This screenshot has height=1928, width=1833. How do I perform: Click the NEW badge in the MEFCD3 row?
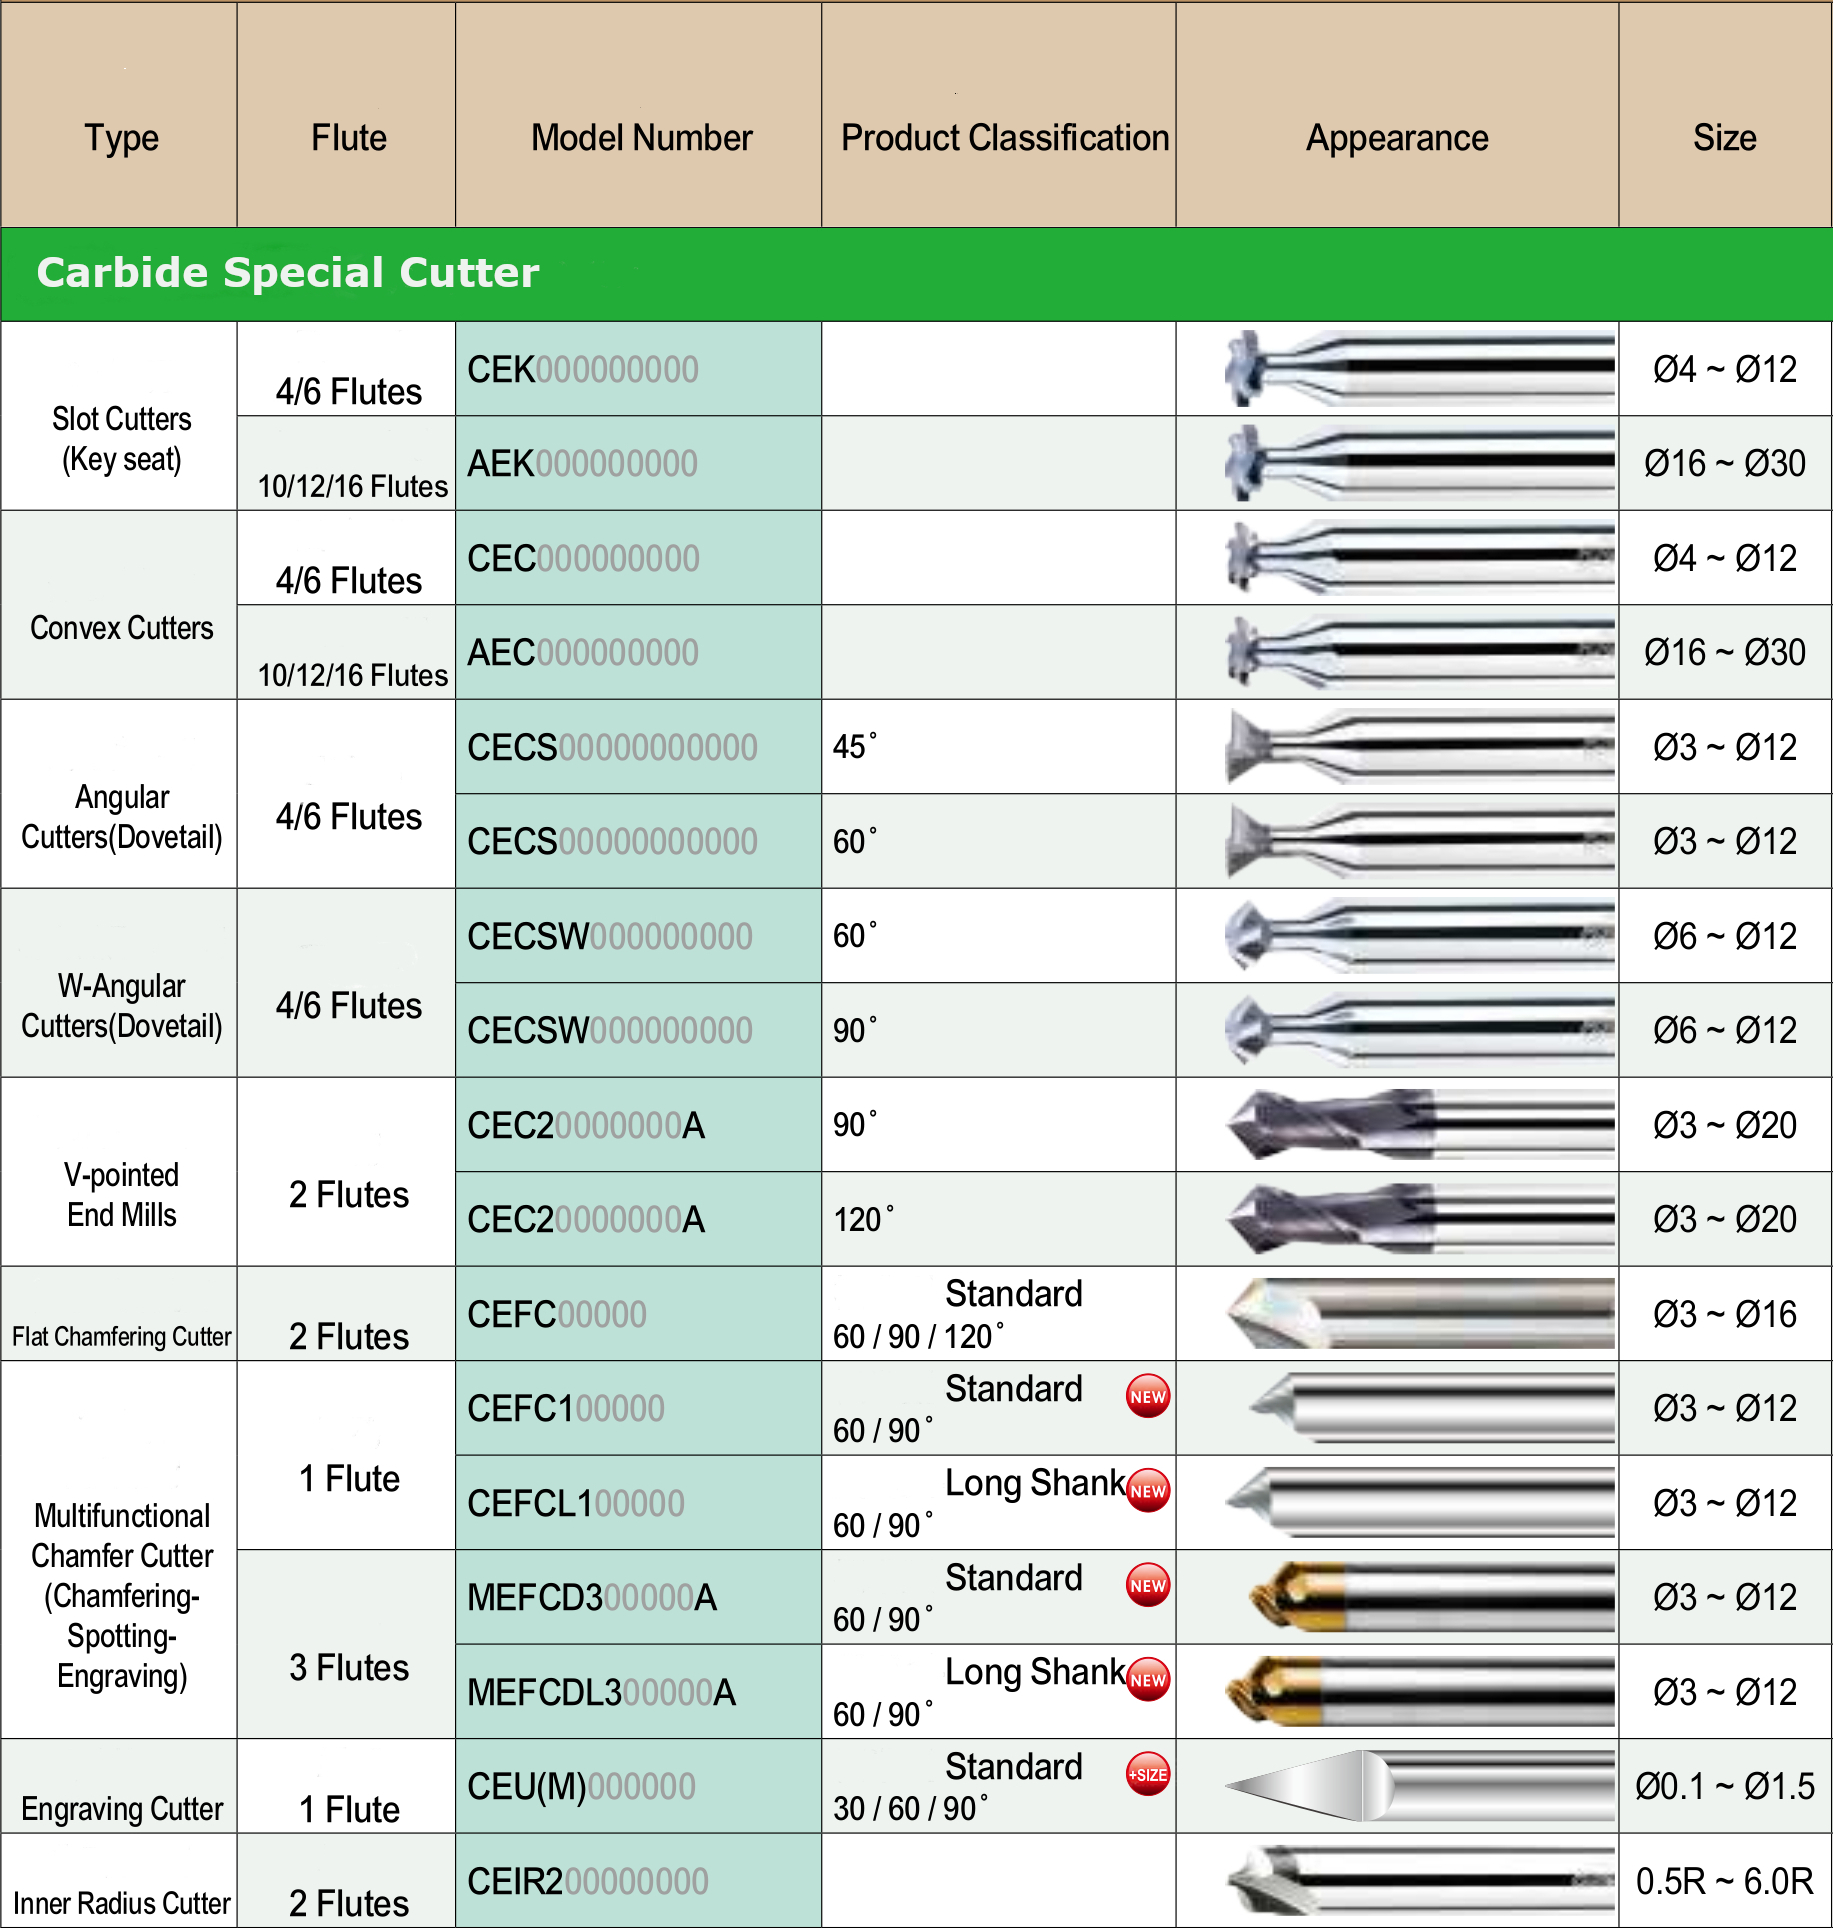click(1148, 1585)
